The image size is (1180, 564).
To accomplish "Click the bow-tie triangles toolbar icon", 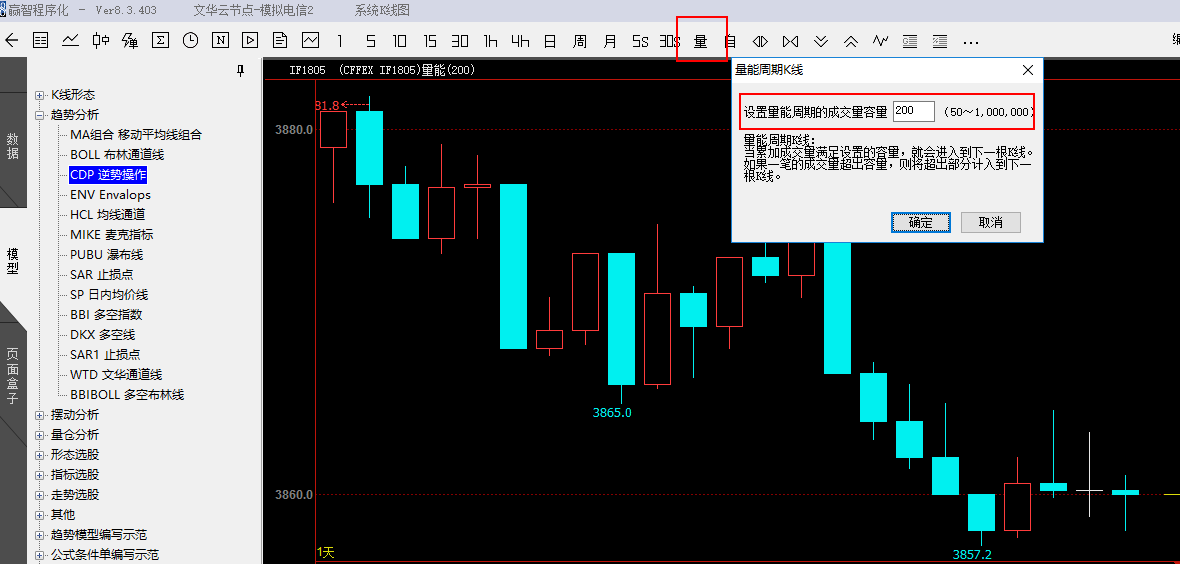I will tap(790, 41).
